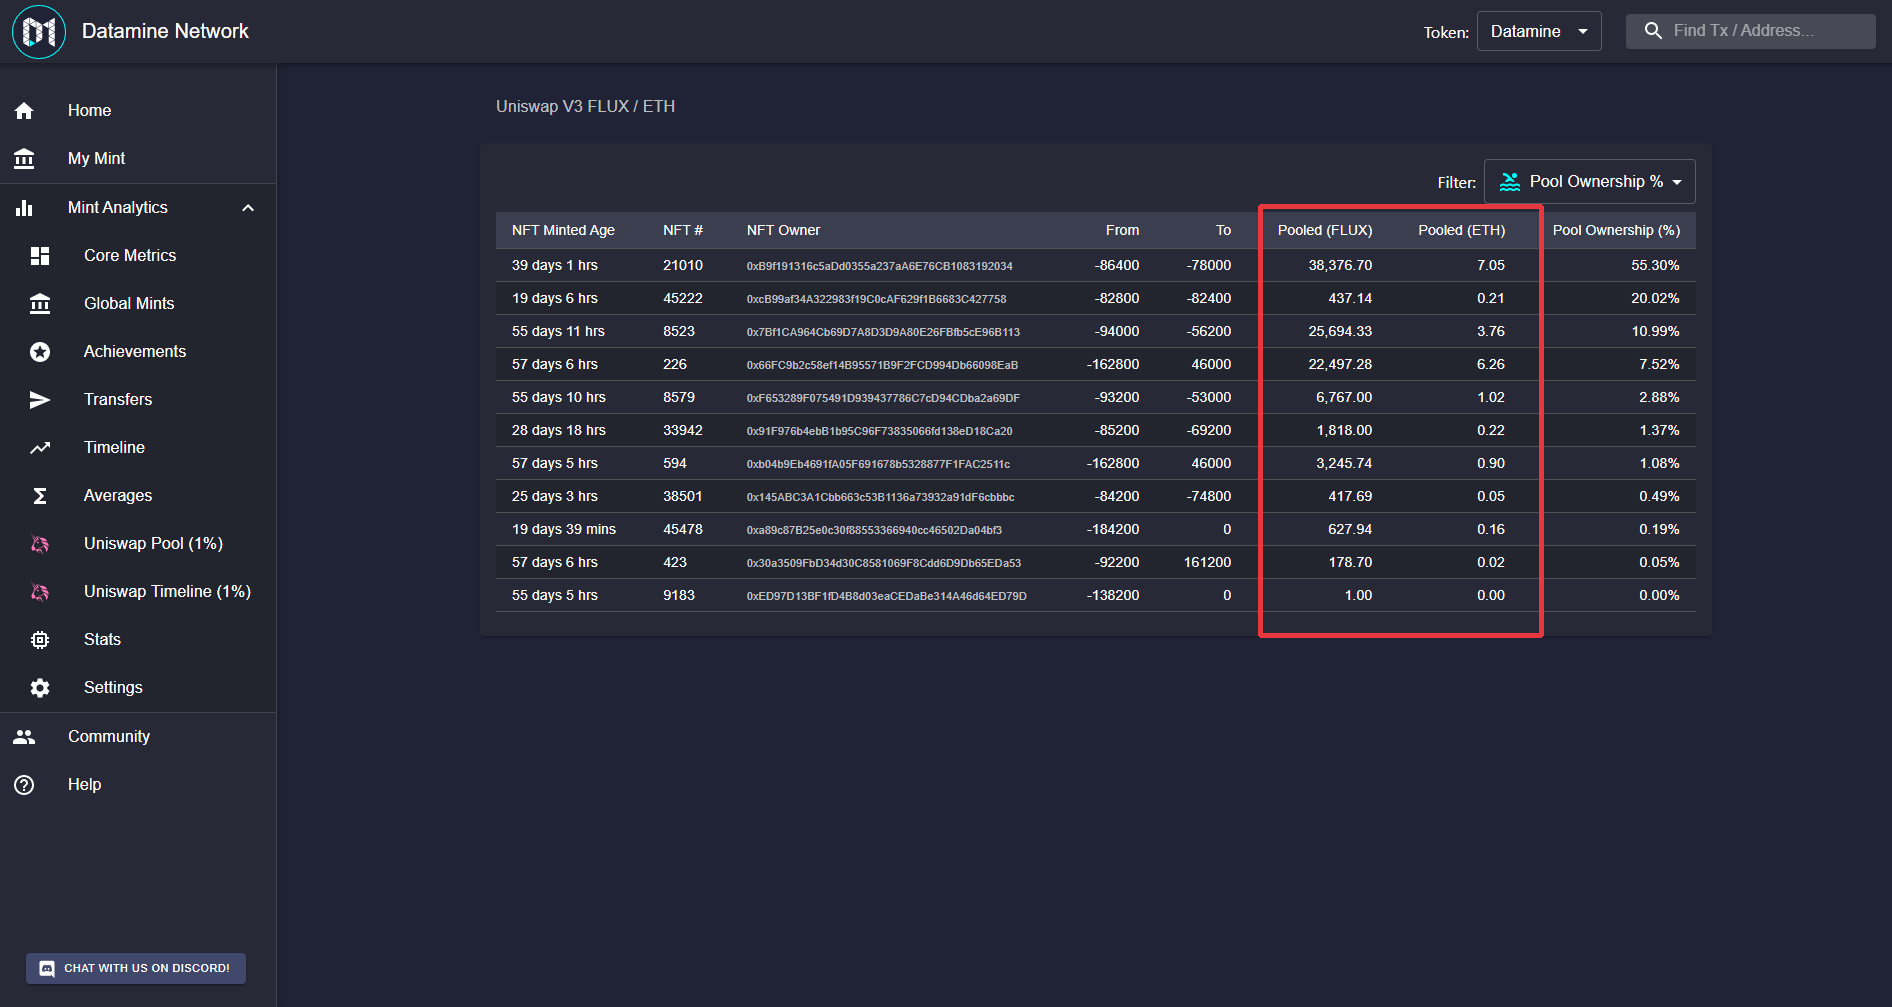Click the Averages sigma icon
The height and width of the screenshot is (1007, 1892).
tap(40, 496)
